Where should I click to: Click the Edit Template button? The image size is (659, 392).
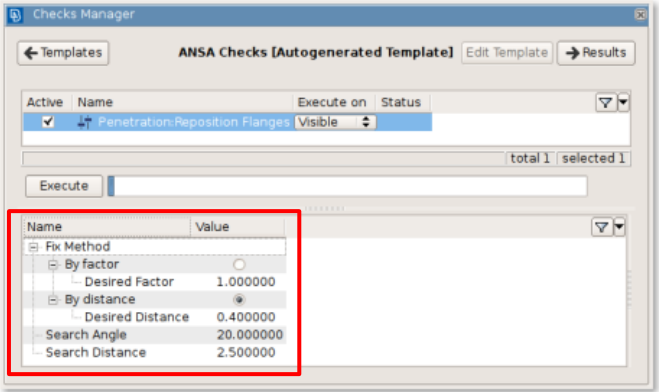click(x=507, y=53)
